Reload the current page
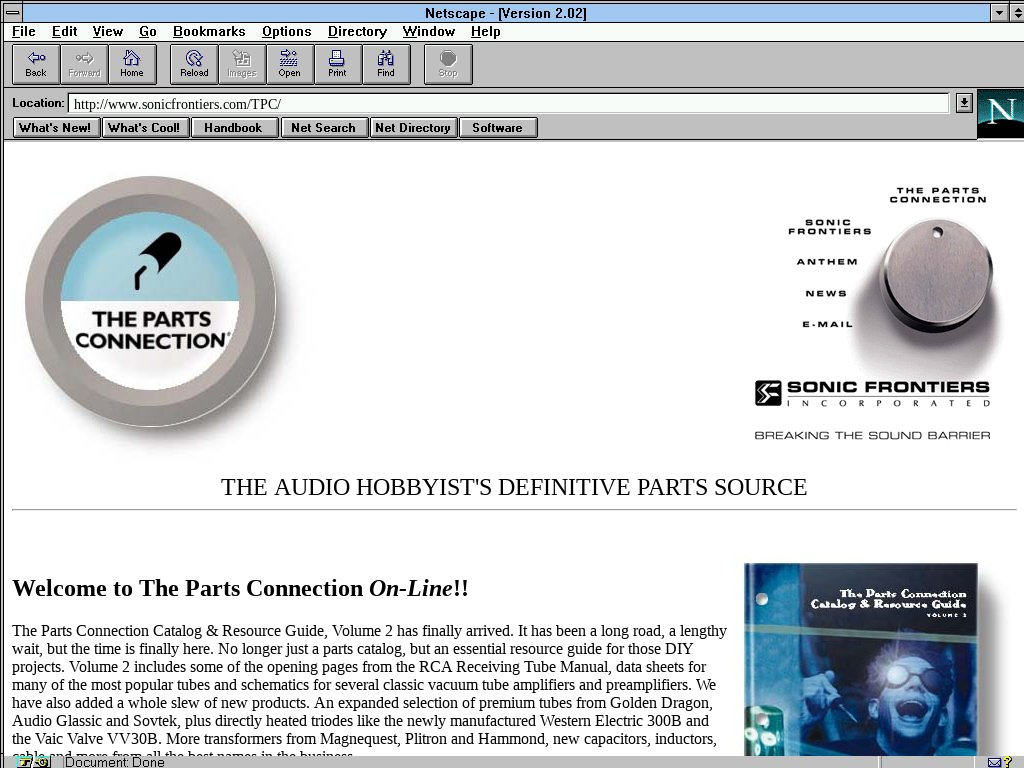The height and width of the screenshot is (768, 1024). (x=194, y=64)
